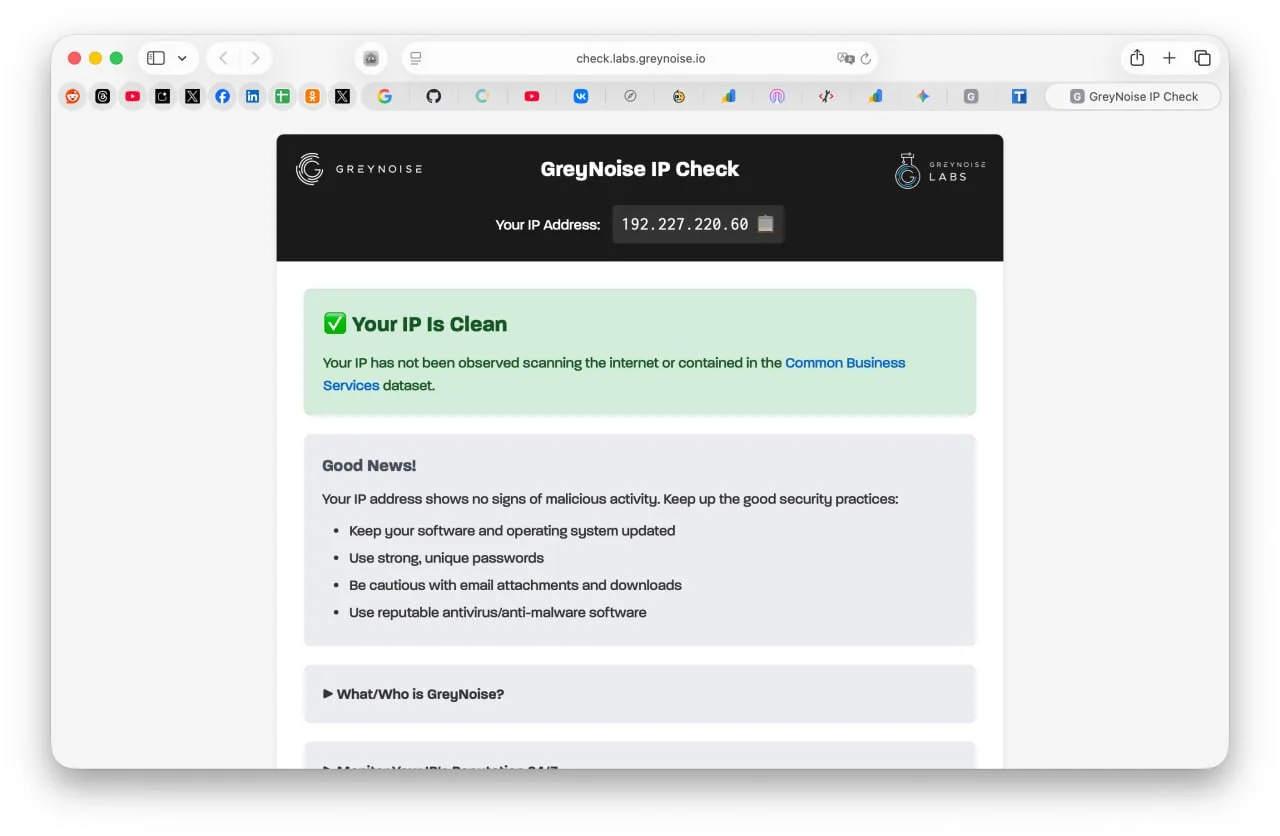Focus the address bar showing check.labs.greynoise.io

pyautogui.click(x=640, y=59)
